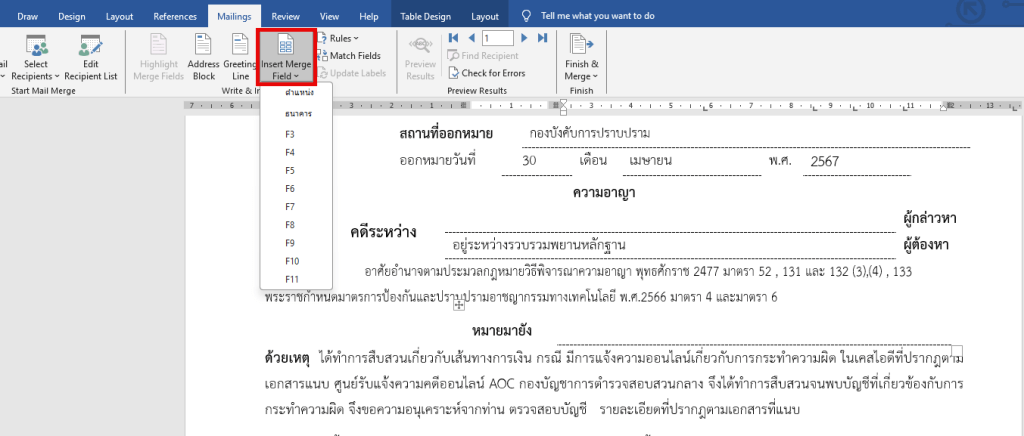Image resolution: width=1024 pixels, height=436 pixels.
Task: Pick the F11 merge field entry
Action: click(x=292, y=279)
